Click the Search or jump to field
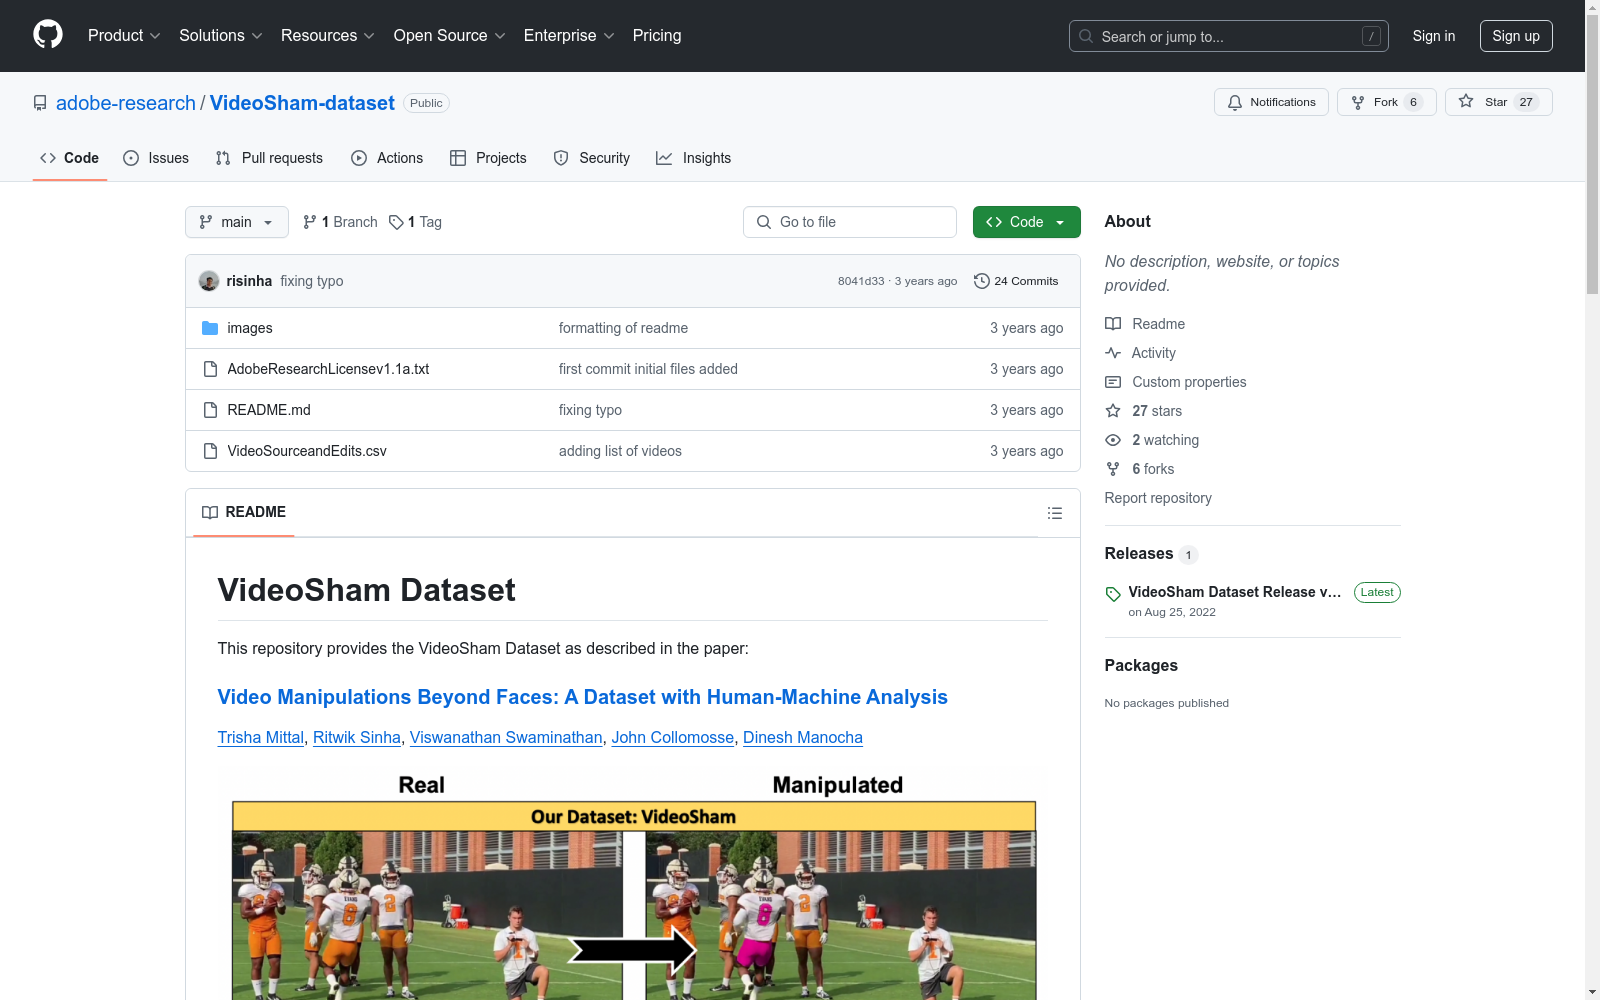 coord(1229,36)
